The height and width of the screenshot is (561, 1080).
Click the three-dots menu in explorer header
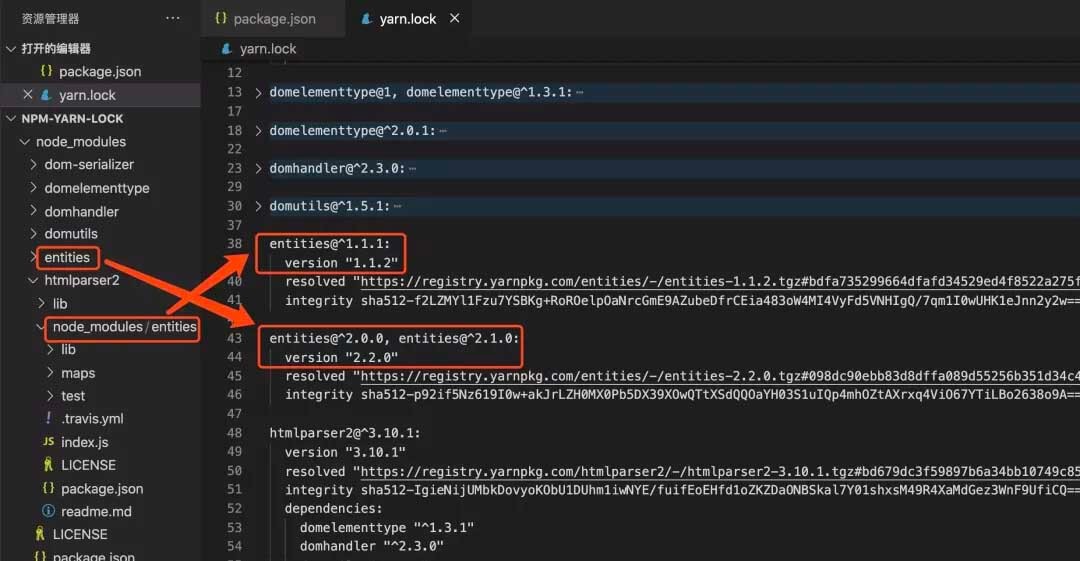coord(173,18)
